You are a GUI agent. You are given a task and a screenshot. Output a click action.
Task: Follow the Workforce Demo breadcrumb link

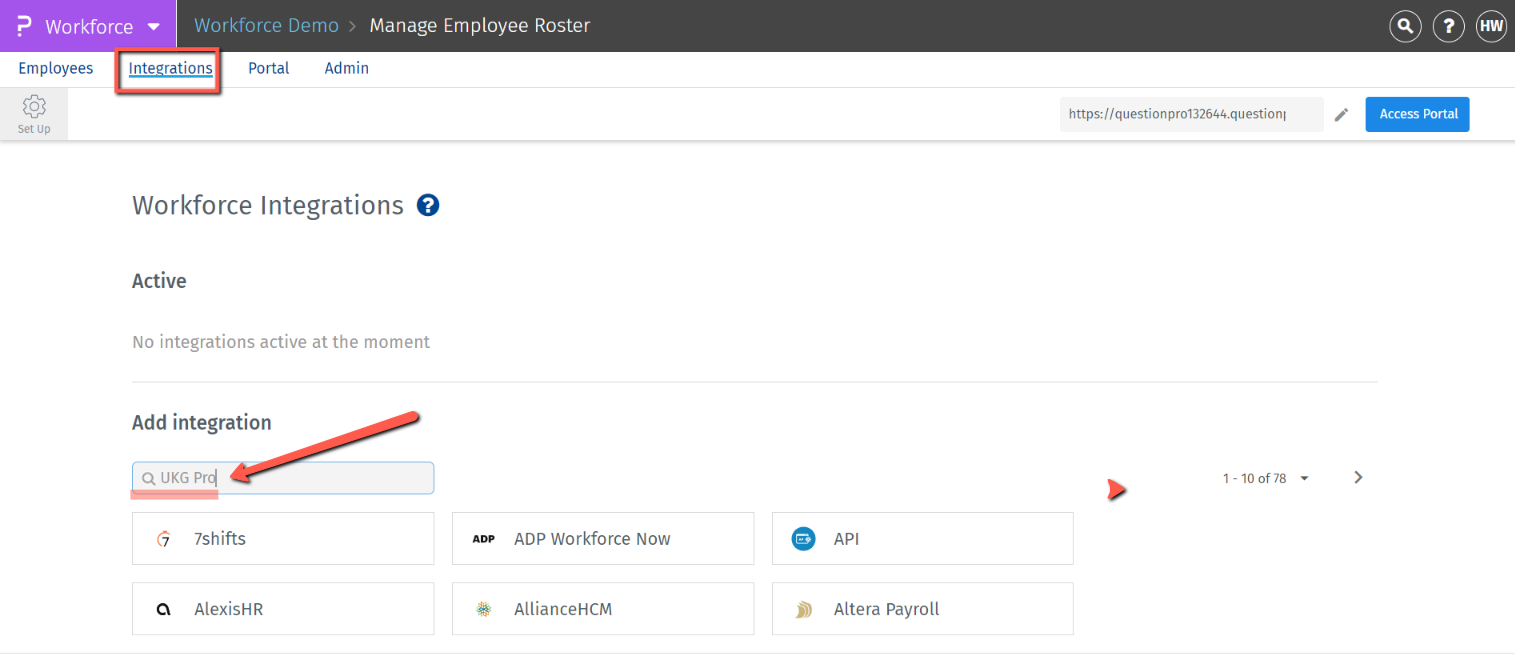(266, 26)
